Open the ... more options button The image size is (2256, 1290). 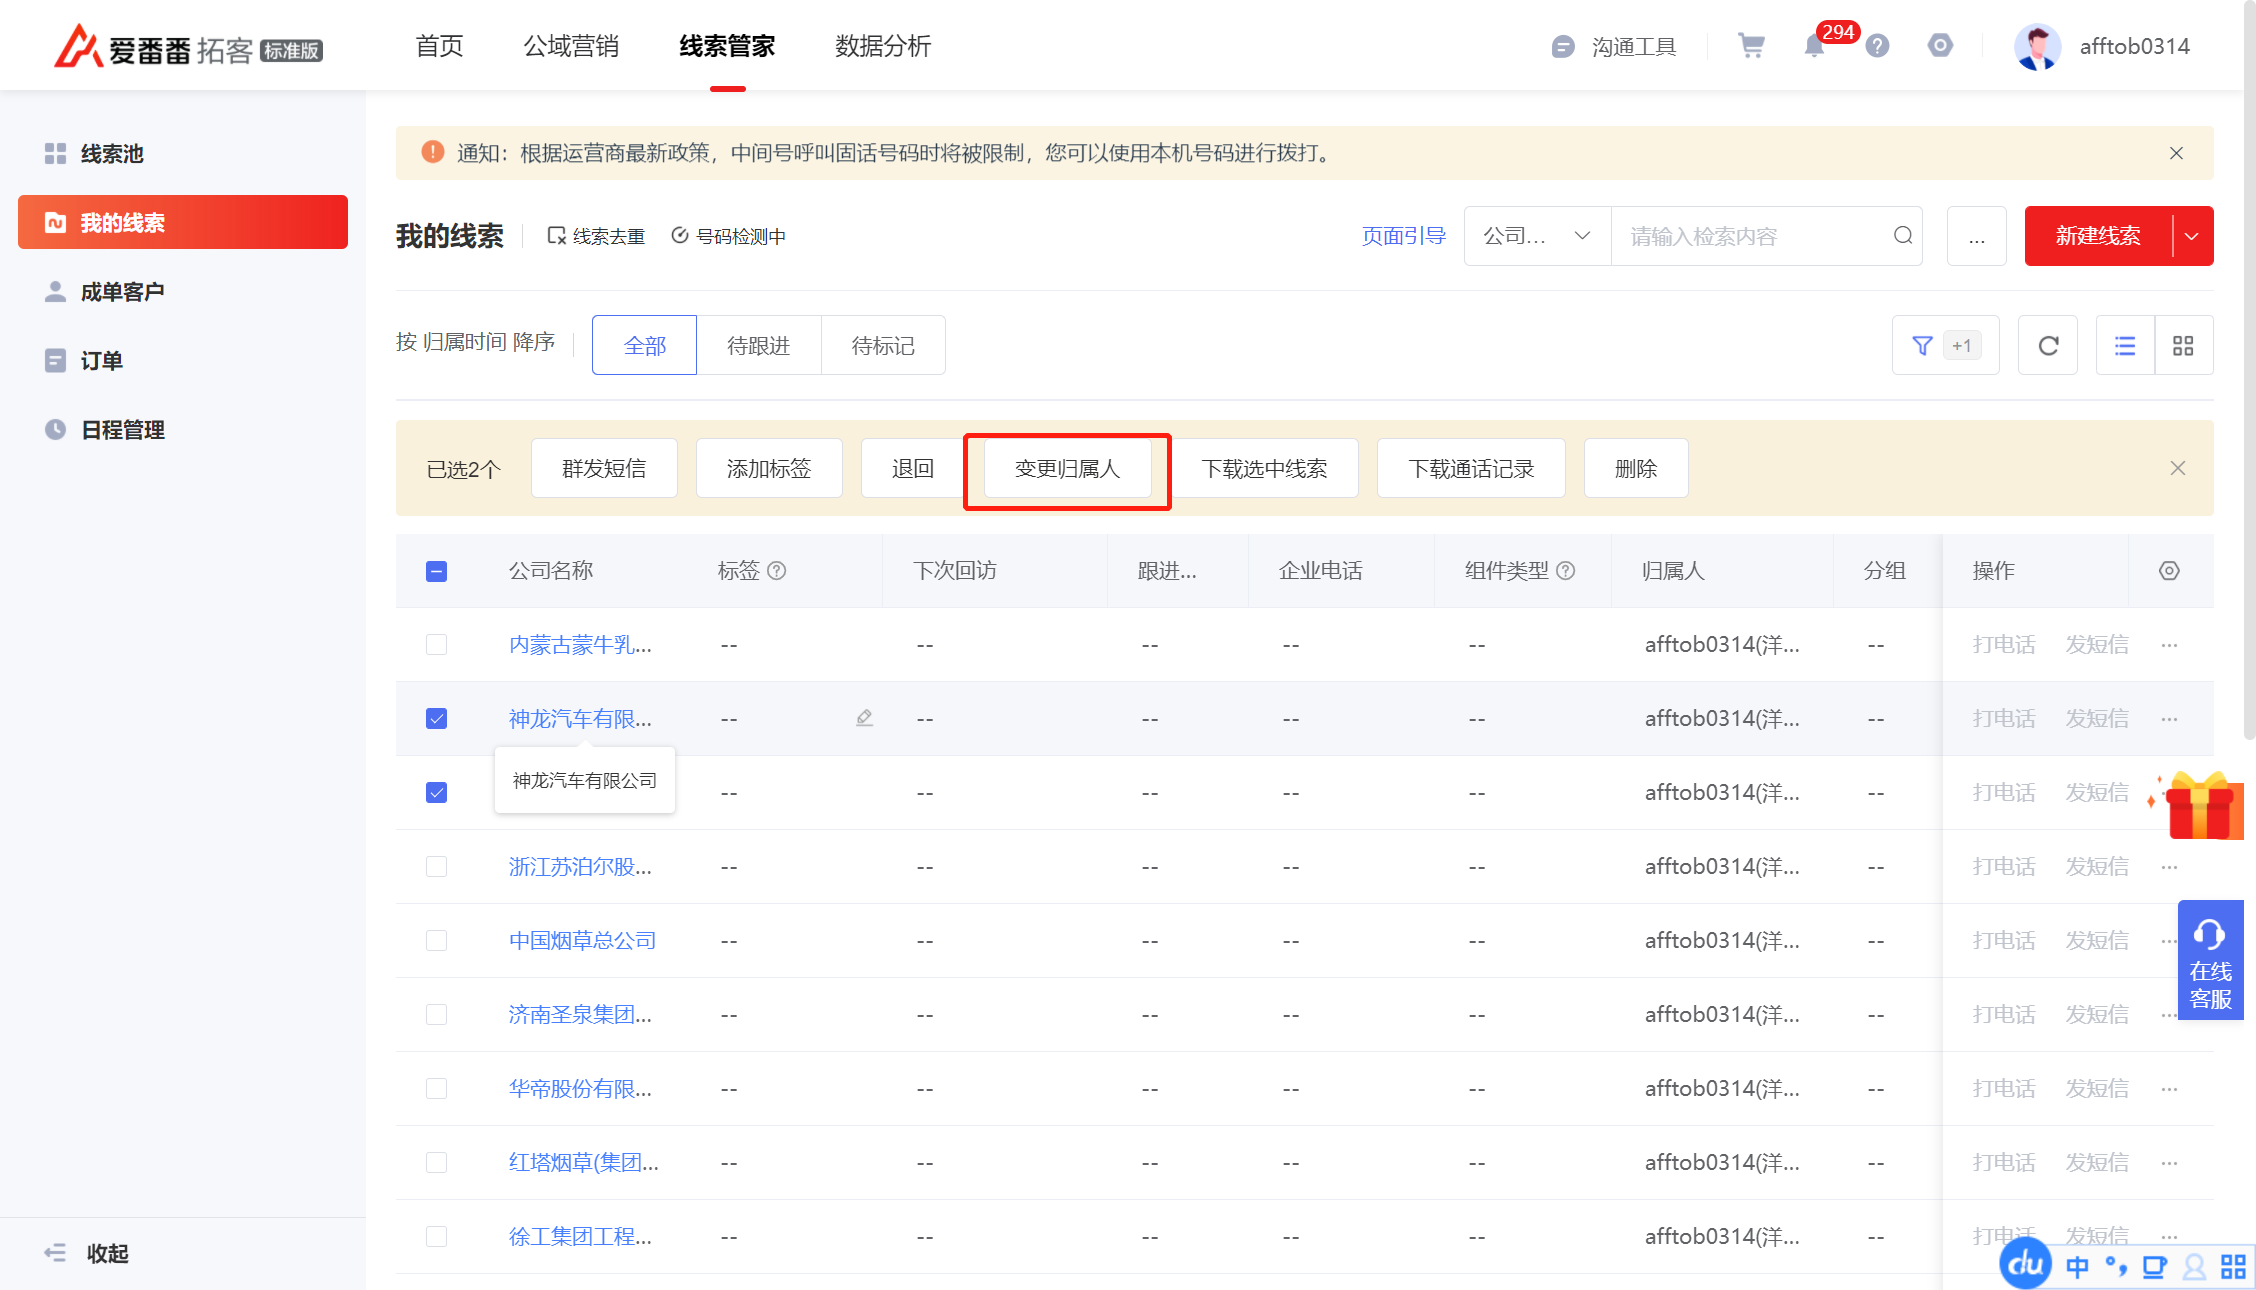click(x=1977, y=236)
